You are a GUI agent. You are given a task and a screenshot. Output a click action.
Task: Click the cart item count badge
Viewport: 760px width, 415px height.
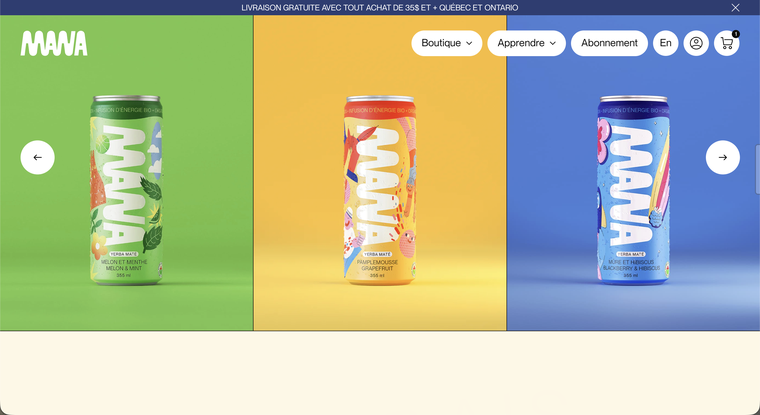coord(736,34)
